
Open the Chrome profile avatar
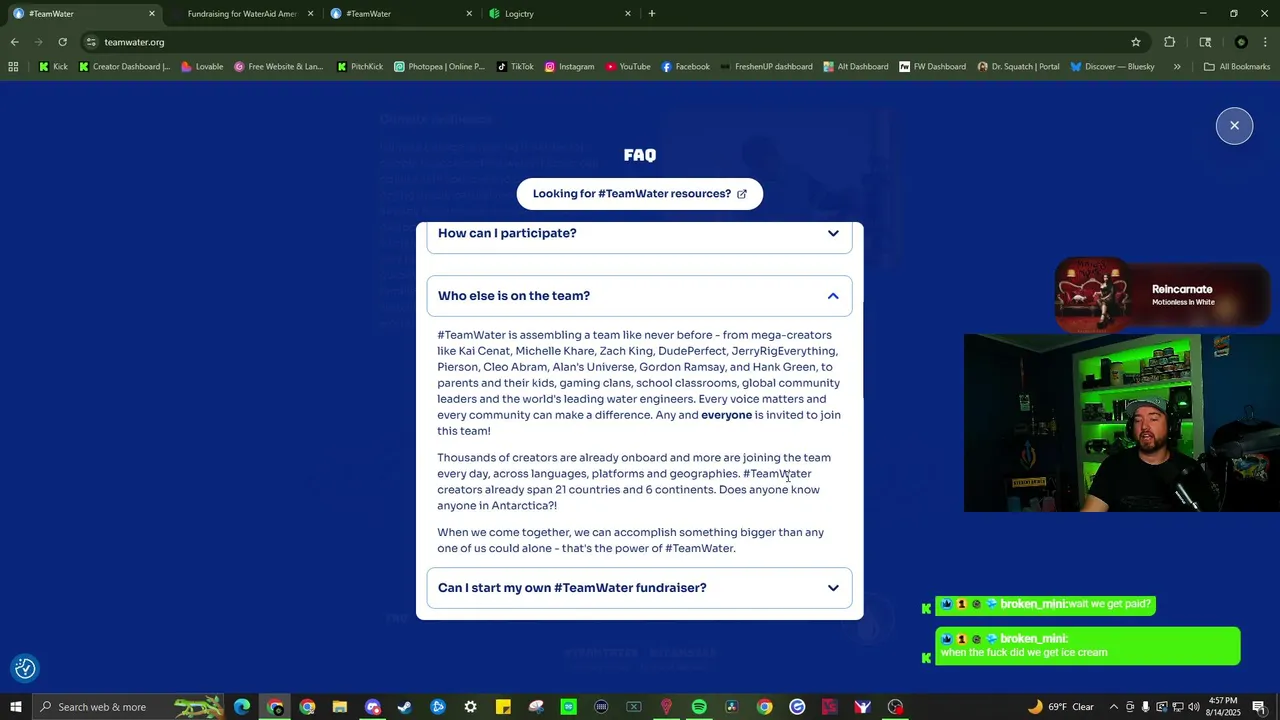coord(1241,42)
